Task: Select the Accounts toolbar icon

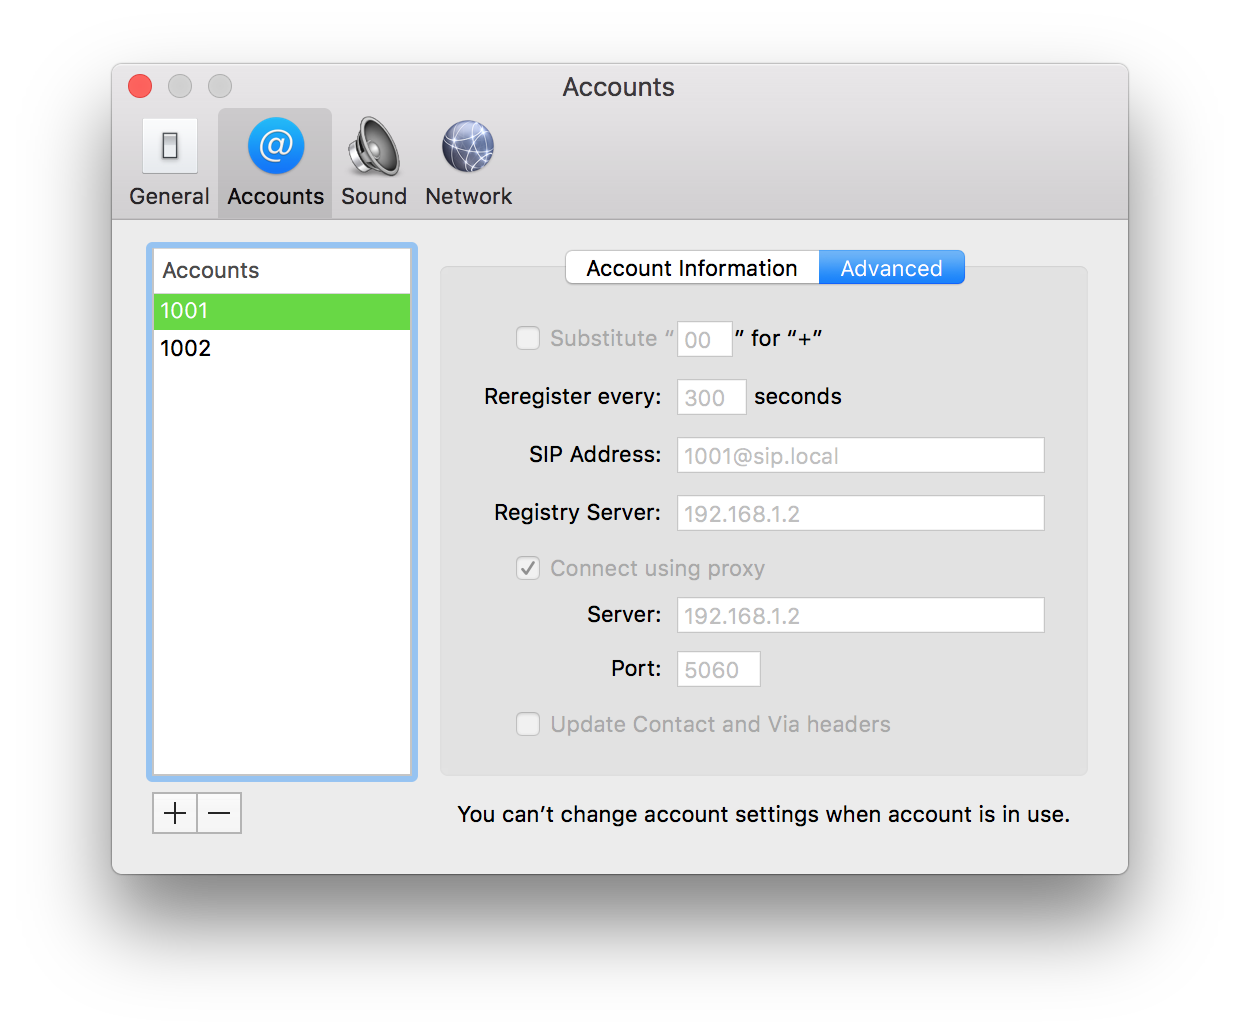Action: (x=276, y=163)
